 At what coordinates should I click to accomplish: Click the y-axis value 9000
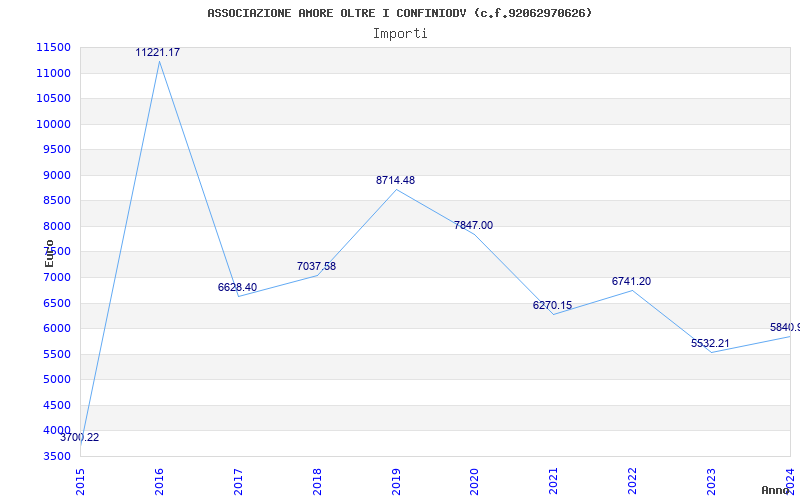[57, 175]
